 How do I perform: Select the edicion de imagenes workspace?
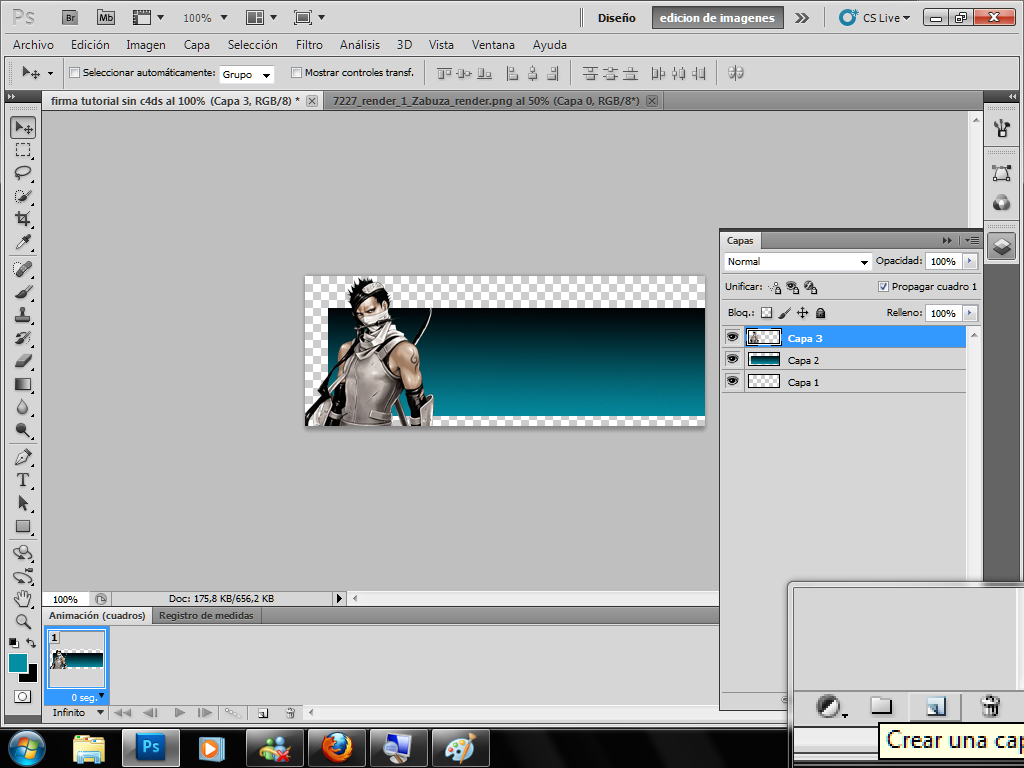[x=717, y=18]
